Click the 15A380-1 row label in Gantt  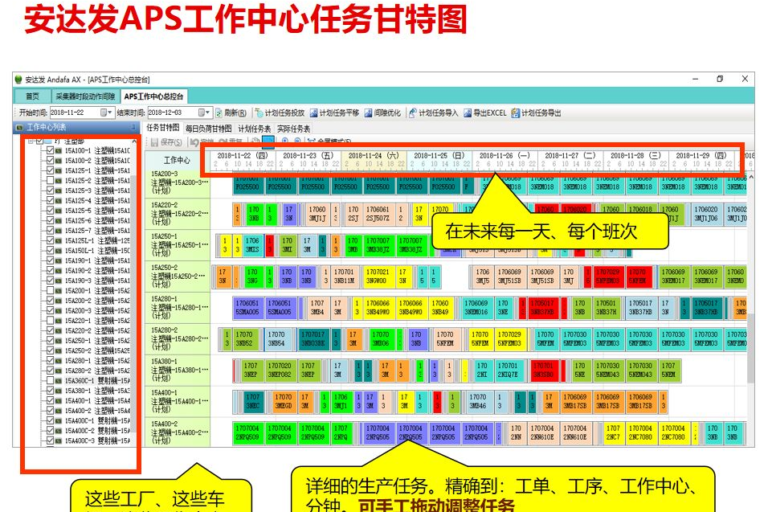point(177,370)
